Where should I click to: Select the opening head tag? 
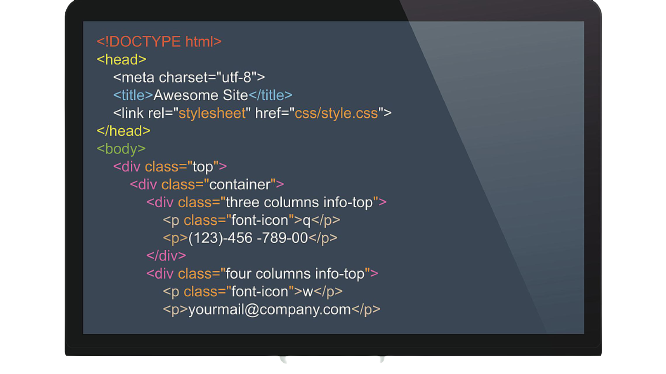(x=121, y=59)
